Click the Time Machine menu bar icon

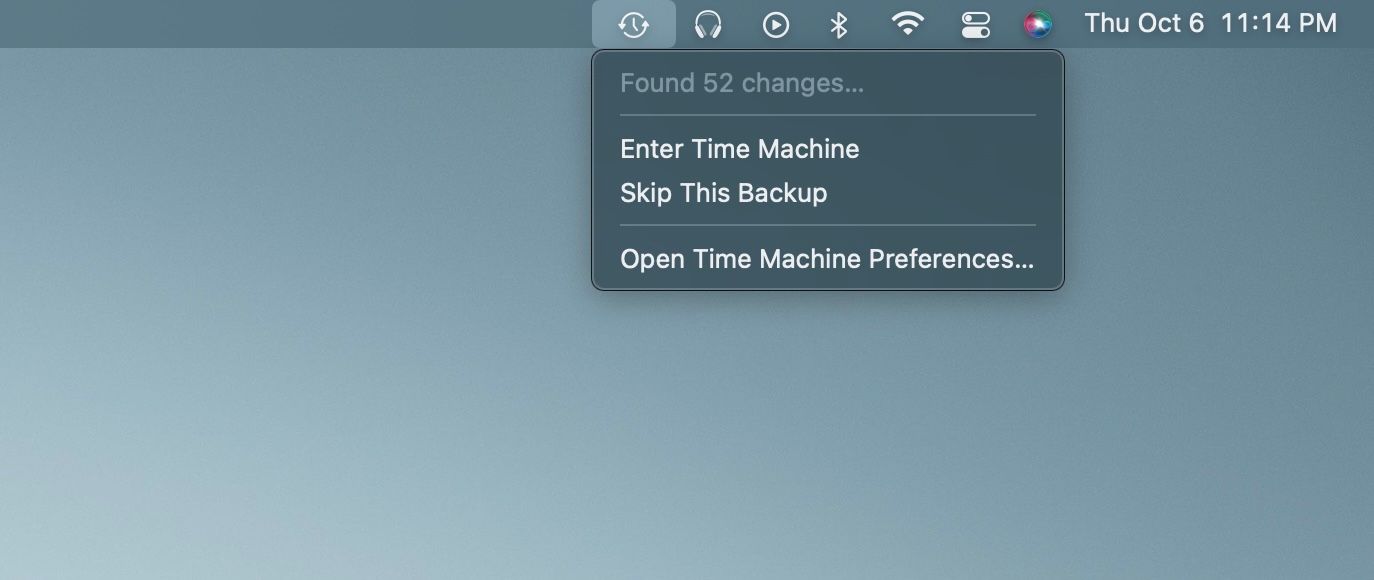(x=634, y=24)
